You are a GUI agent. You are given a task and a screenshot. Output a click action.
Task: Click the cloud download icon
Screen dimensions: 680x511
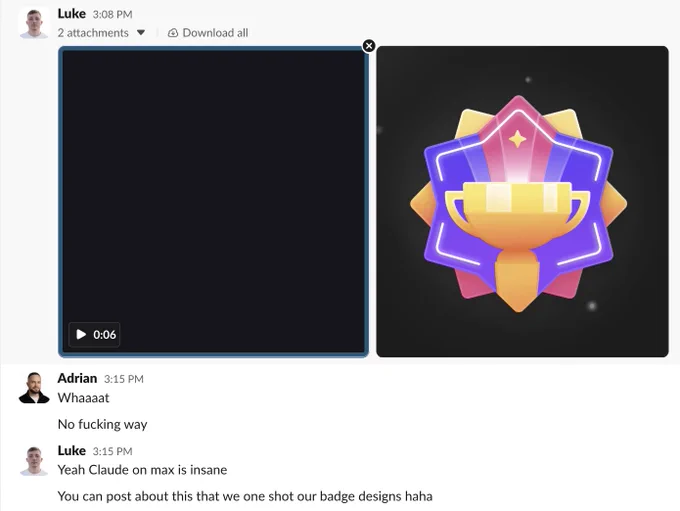point(173,33)
